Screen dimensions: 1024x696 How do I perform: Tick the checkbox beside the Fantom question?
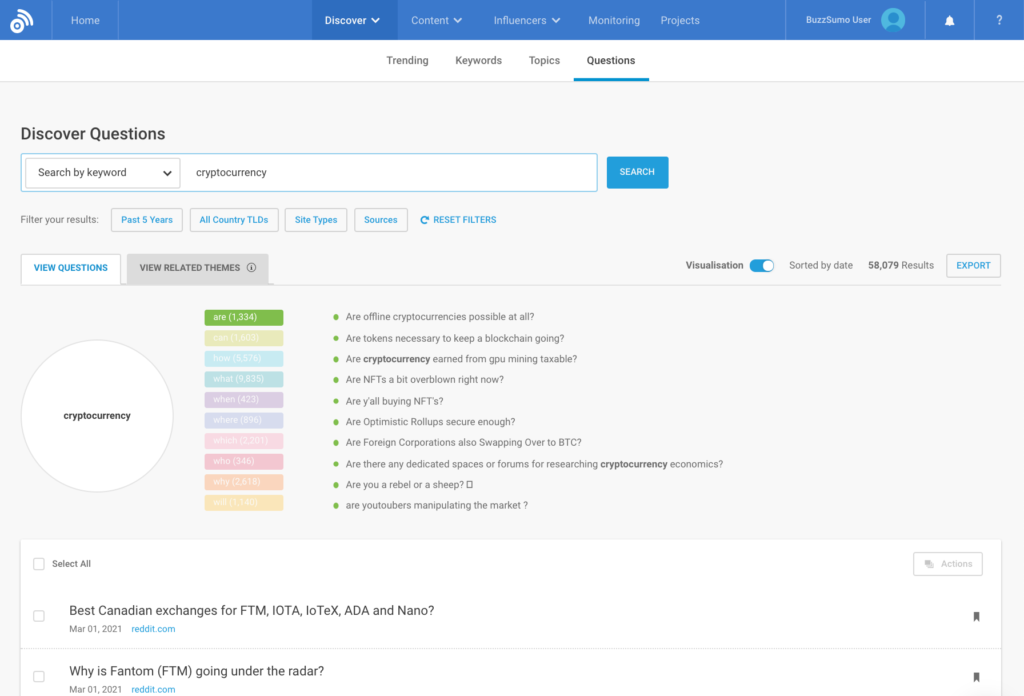[x=38, y=676]
